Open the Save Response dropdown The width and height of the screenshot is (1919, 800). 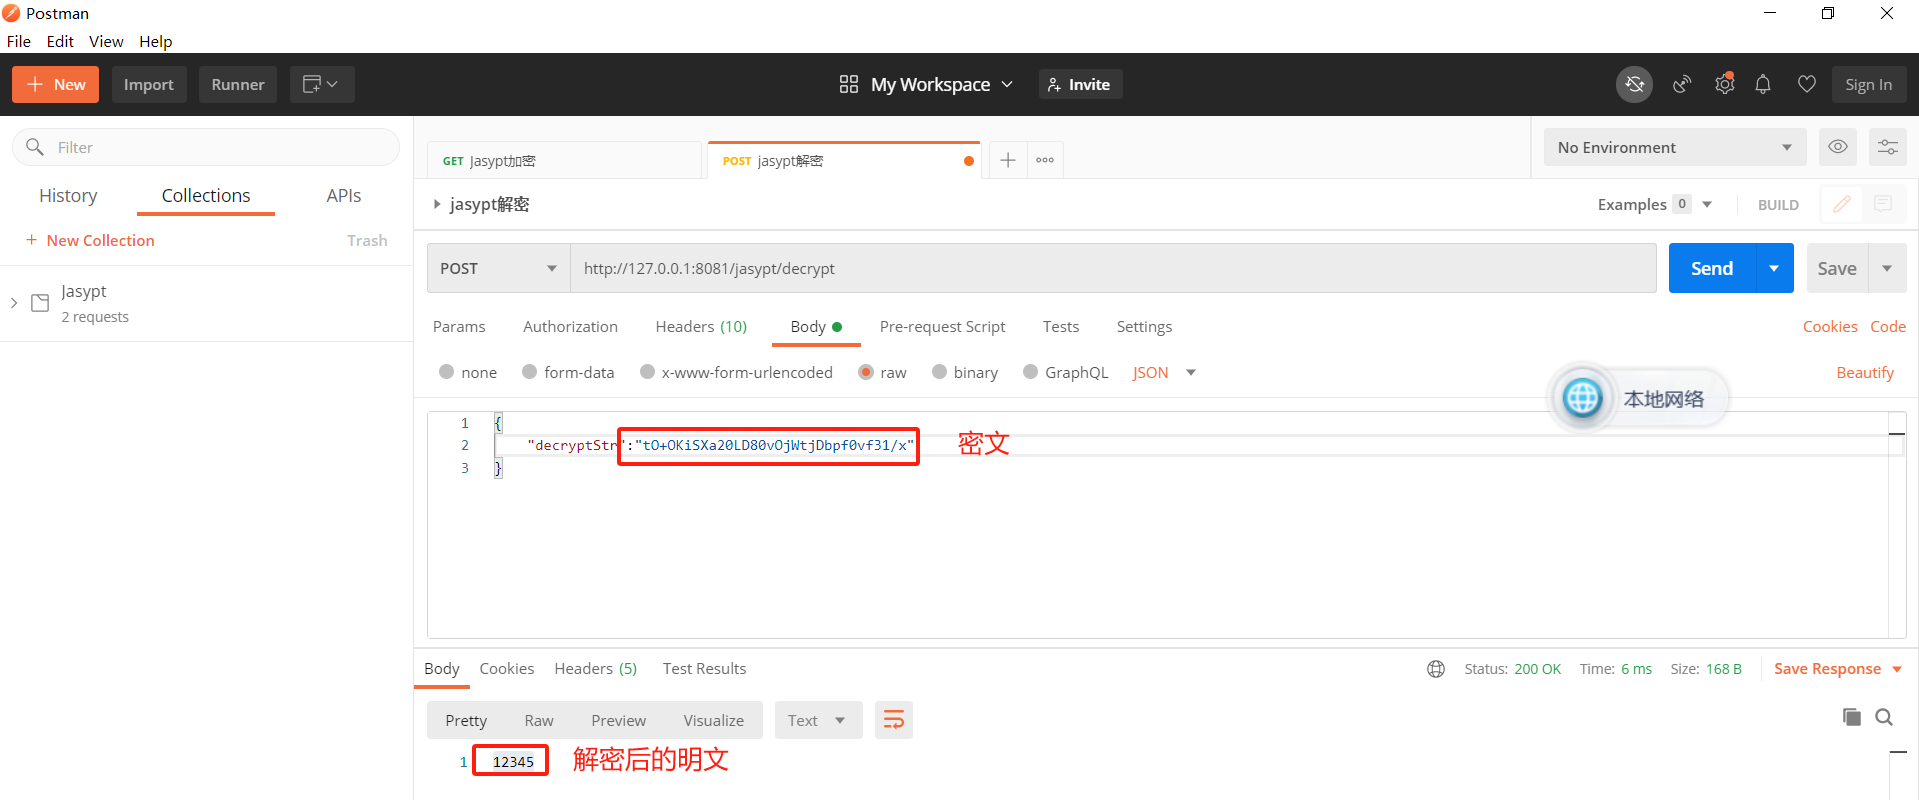tap(1838, 669)
